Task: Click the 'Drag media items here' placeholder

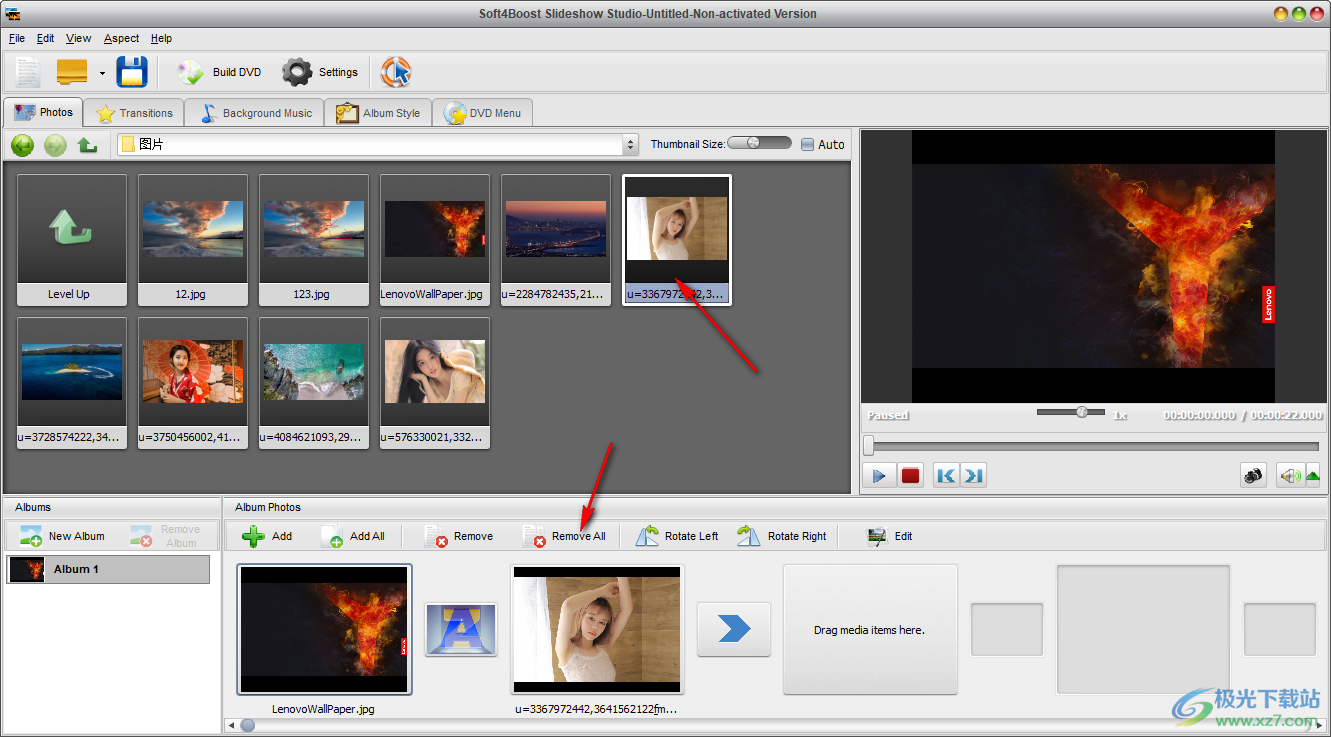Action: pos(870,630)
